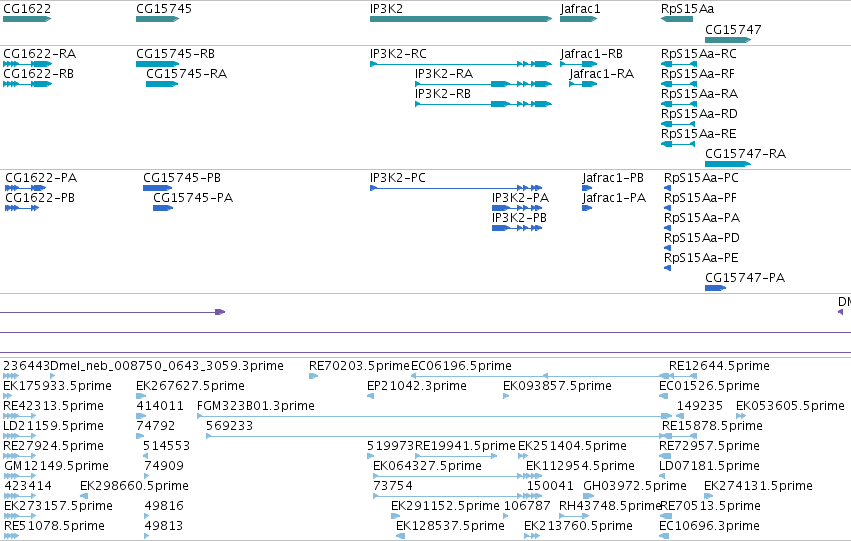Viewport: 851px width, 541px height.
Task: Select EST EK291152.5prime
Action: click(445, 507)
